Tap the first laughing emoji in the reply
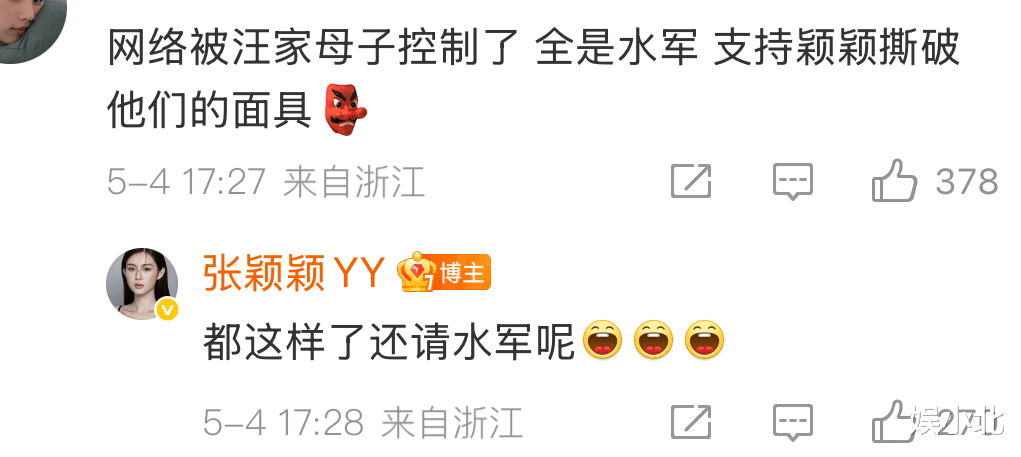Screen dimensions: 1021x457 point(602,340)
